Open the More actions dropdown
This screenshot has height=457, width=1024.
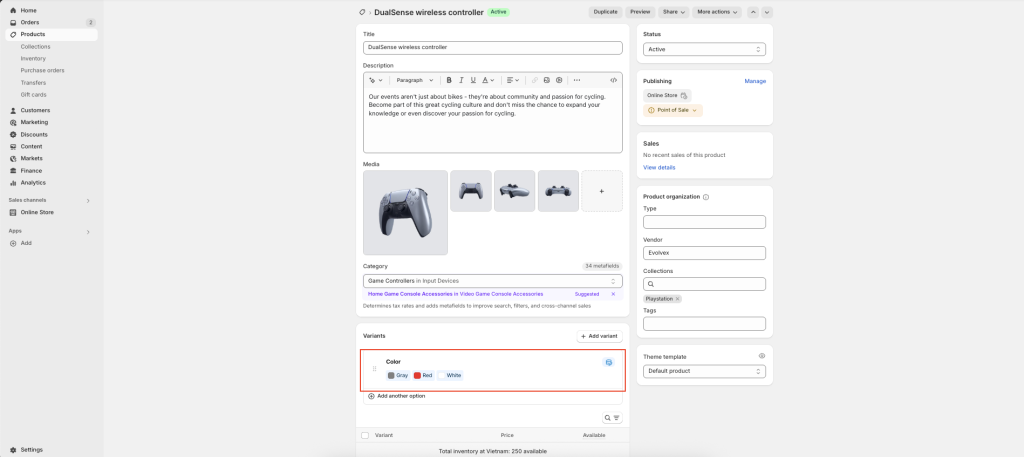pos(717,12)
